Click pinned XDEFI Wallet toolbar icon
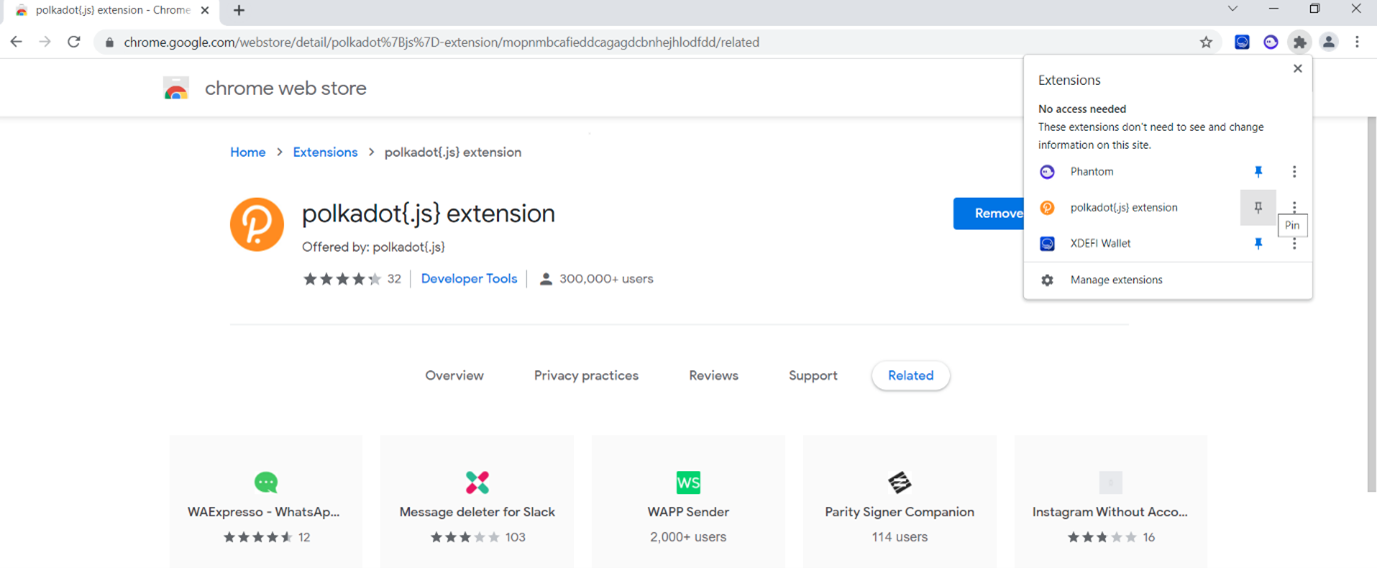The image size is (1377, 568). [x=1242, y=42]
